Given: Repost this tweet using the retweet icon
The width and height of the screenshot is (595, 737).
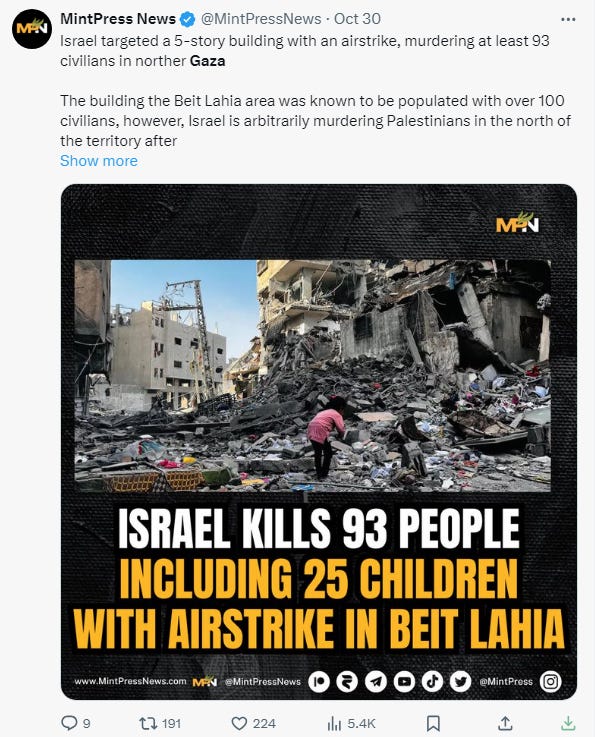Looking at the screenshot, I should [148, 723].
